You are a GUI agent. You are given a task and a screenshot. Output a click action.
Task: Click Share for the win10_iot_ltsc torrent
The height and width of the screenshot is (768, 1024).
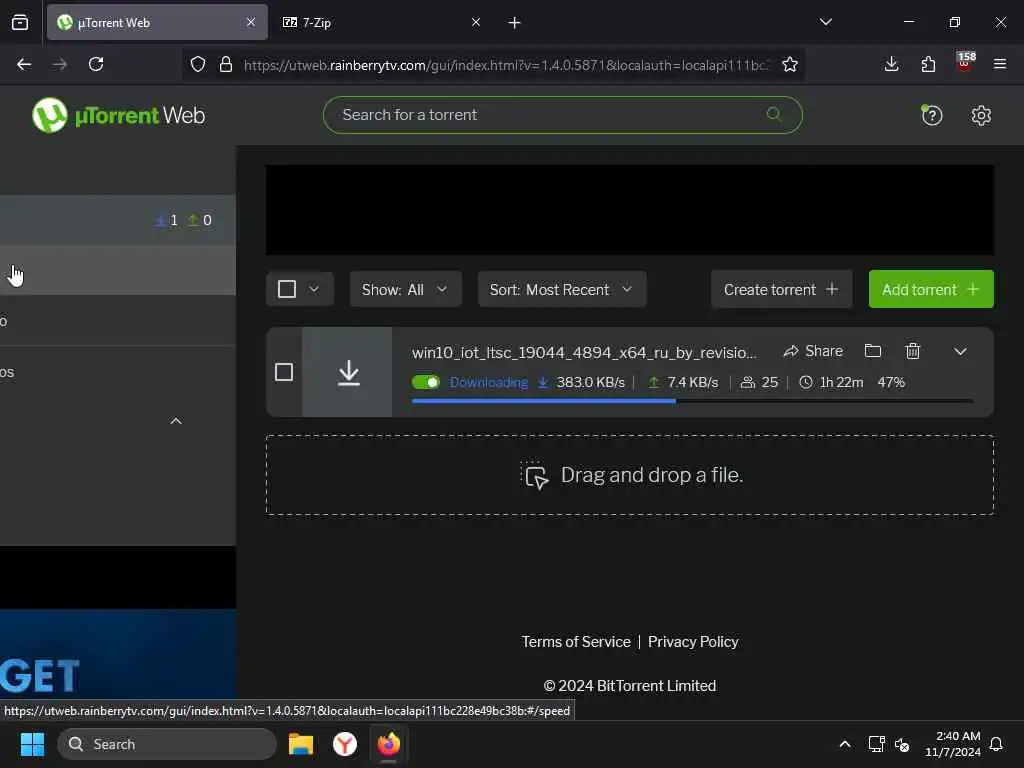pyautogui.click(x=813, y=351)
